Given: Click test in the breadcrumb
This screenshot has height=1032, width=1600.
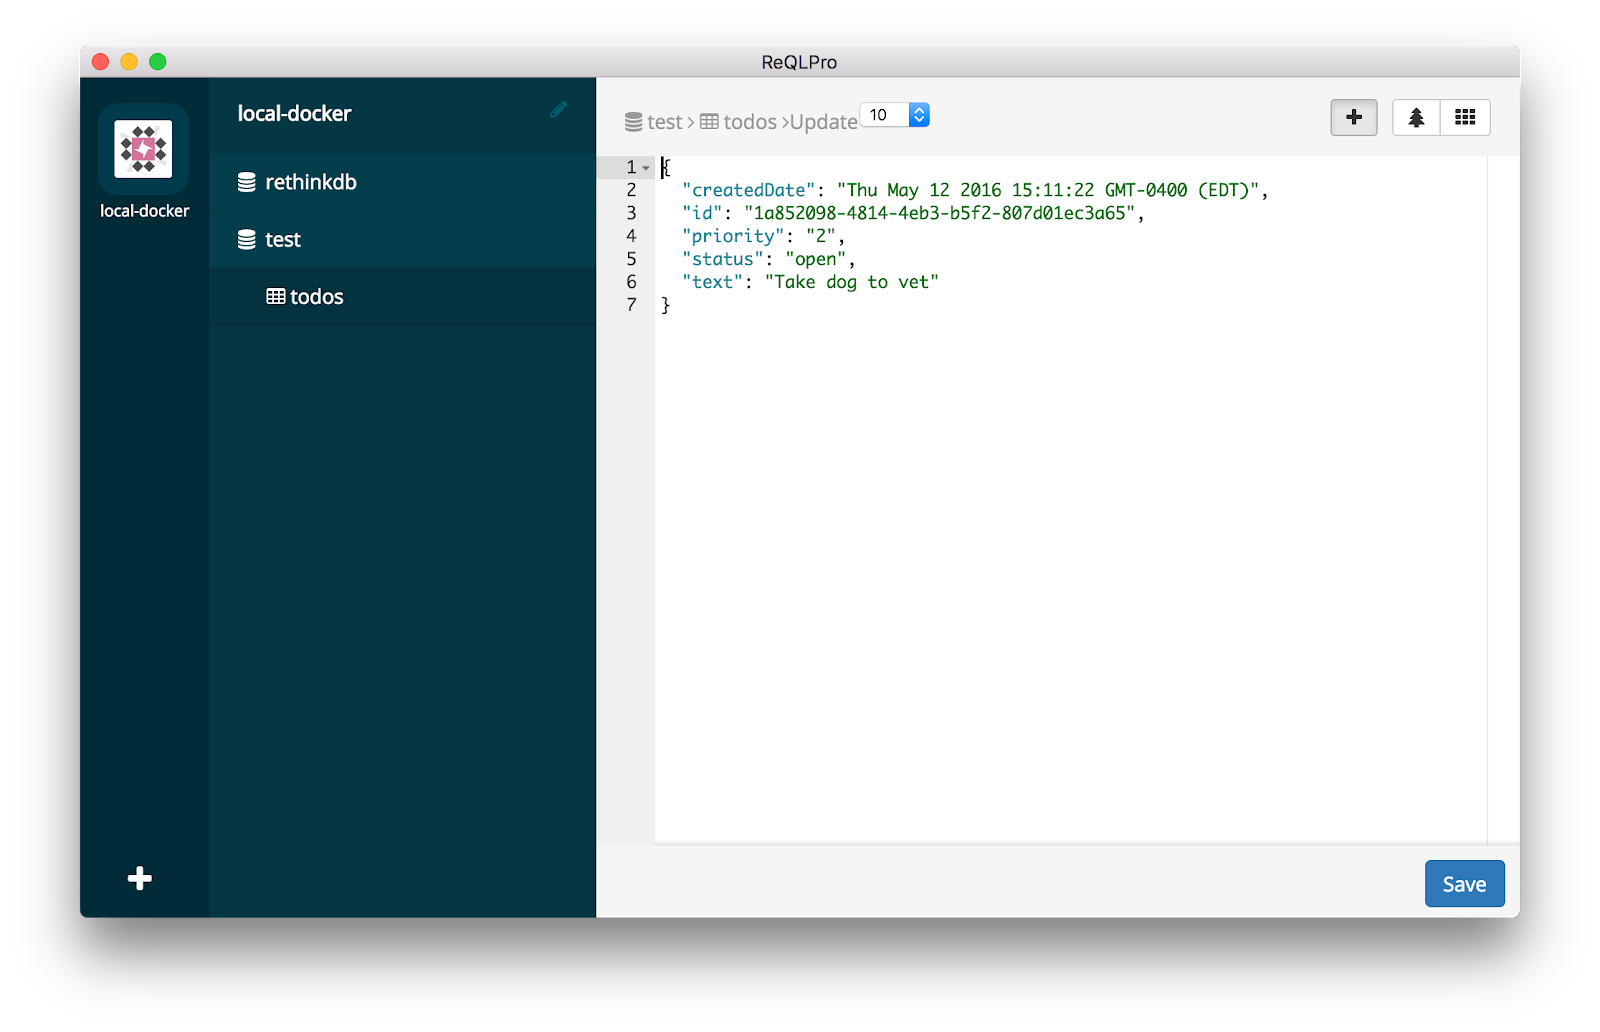Looking at the screenshot, I should [x=665, y=122].
